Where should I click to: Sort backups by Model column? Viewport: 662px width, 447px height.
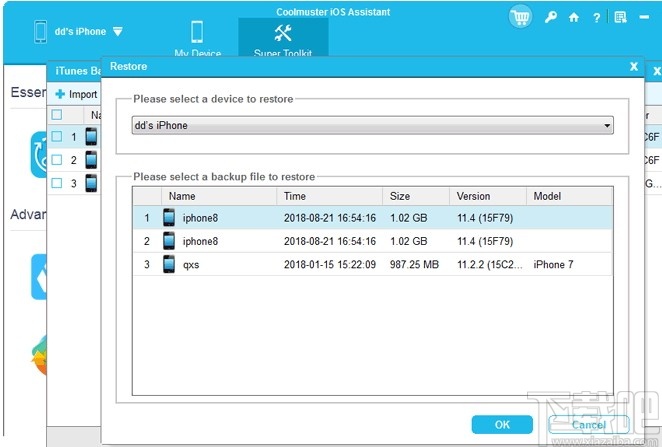coord(569,196)
